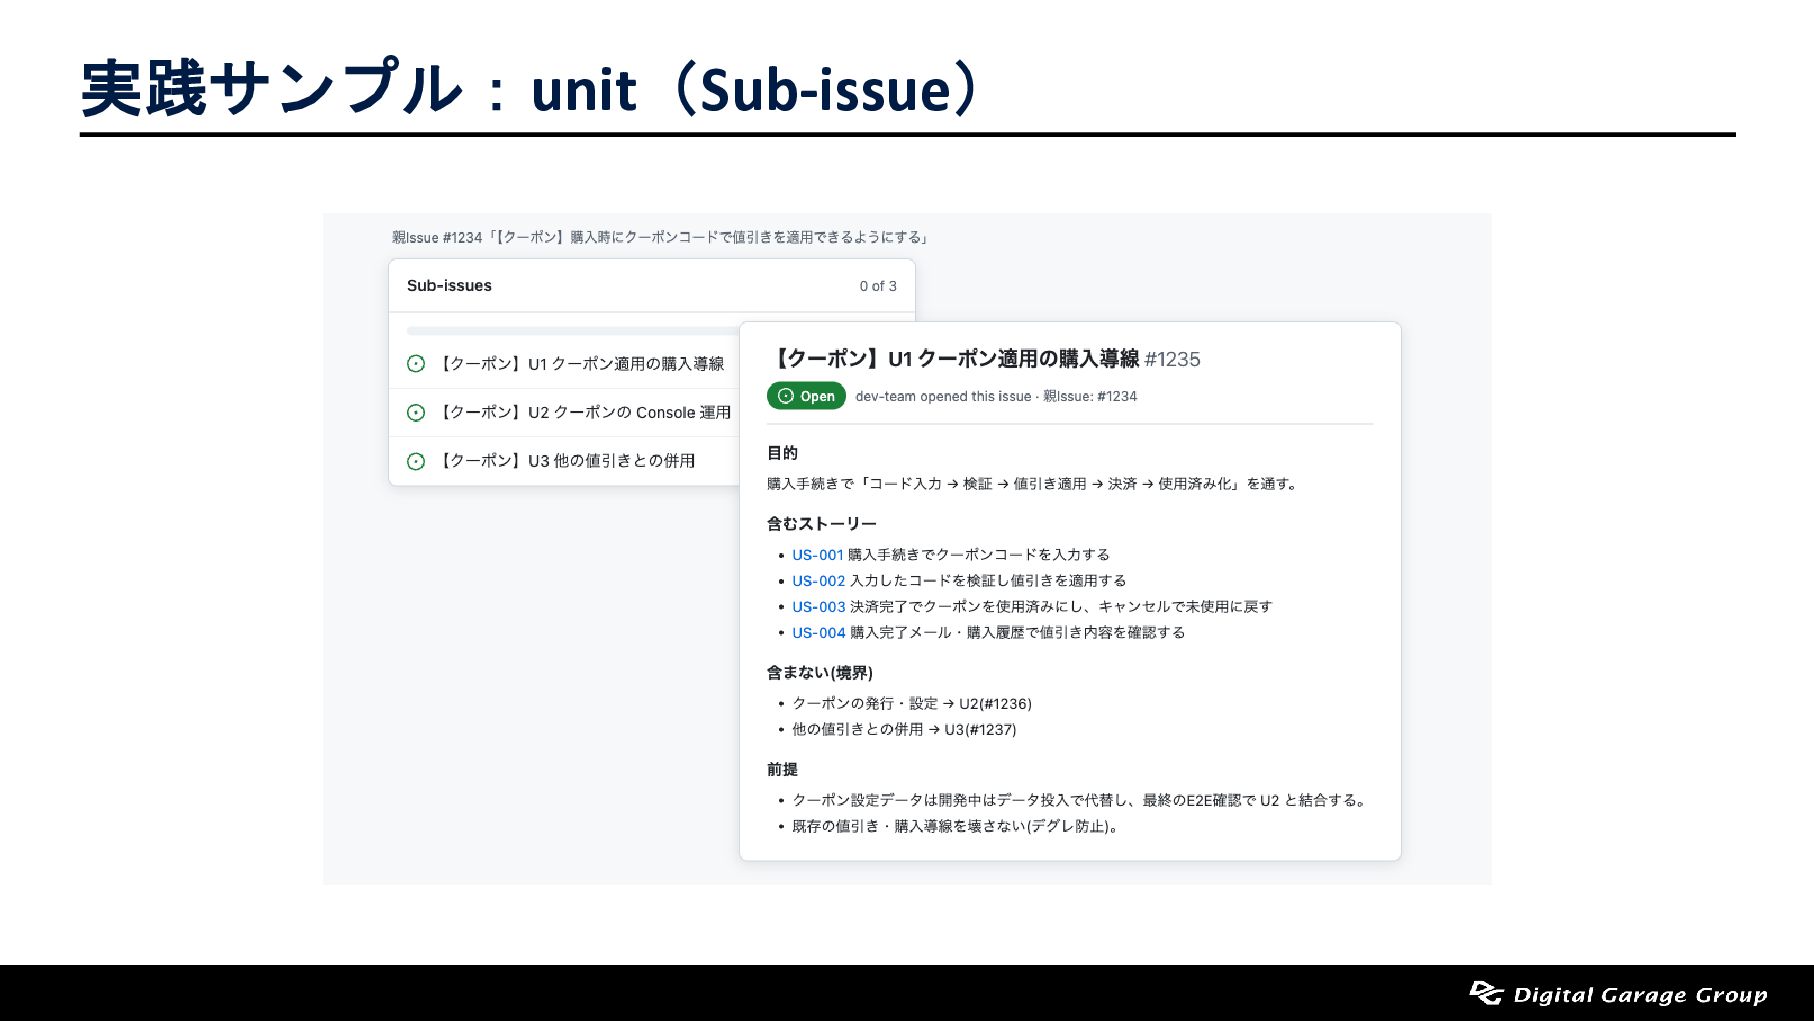This screenshot has width=1814, height=1021.
Task: Open the US-003 story link
Action: [819, 607]
